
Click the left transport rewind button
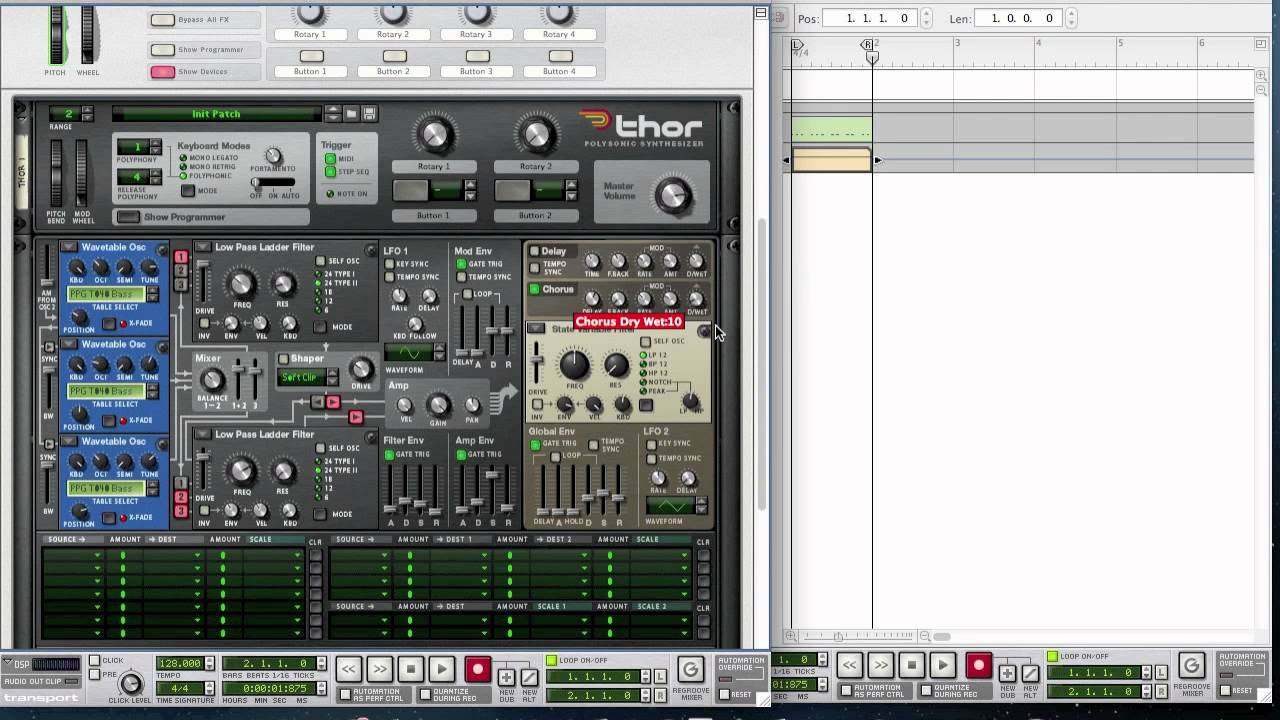[x=348, y=669]
